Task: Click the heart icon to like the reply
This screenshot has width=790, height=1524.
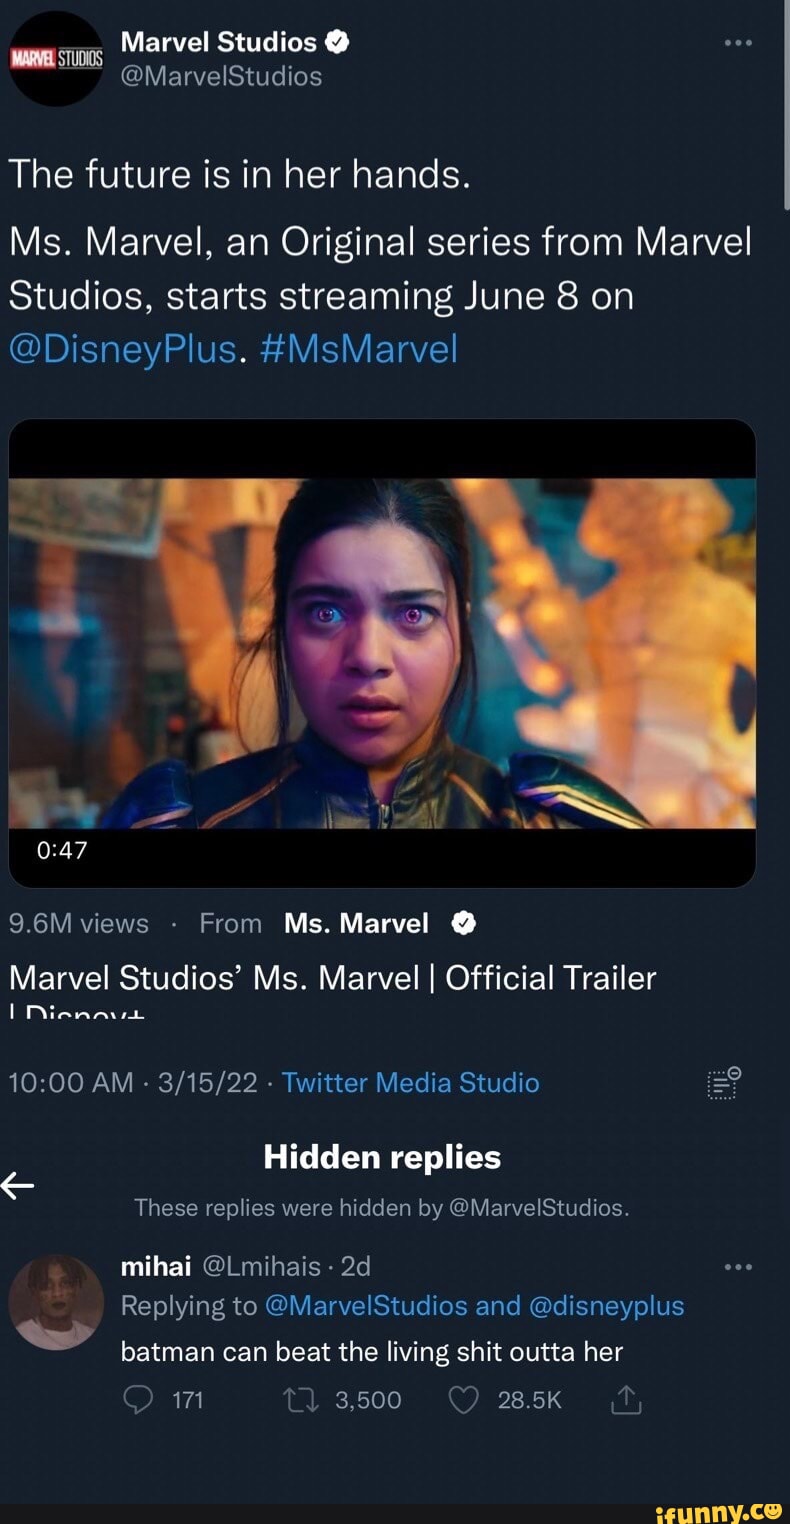Action: click(463, 1400)
